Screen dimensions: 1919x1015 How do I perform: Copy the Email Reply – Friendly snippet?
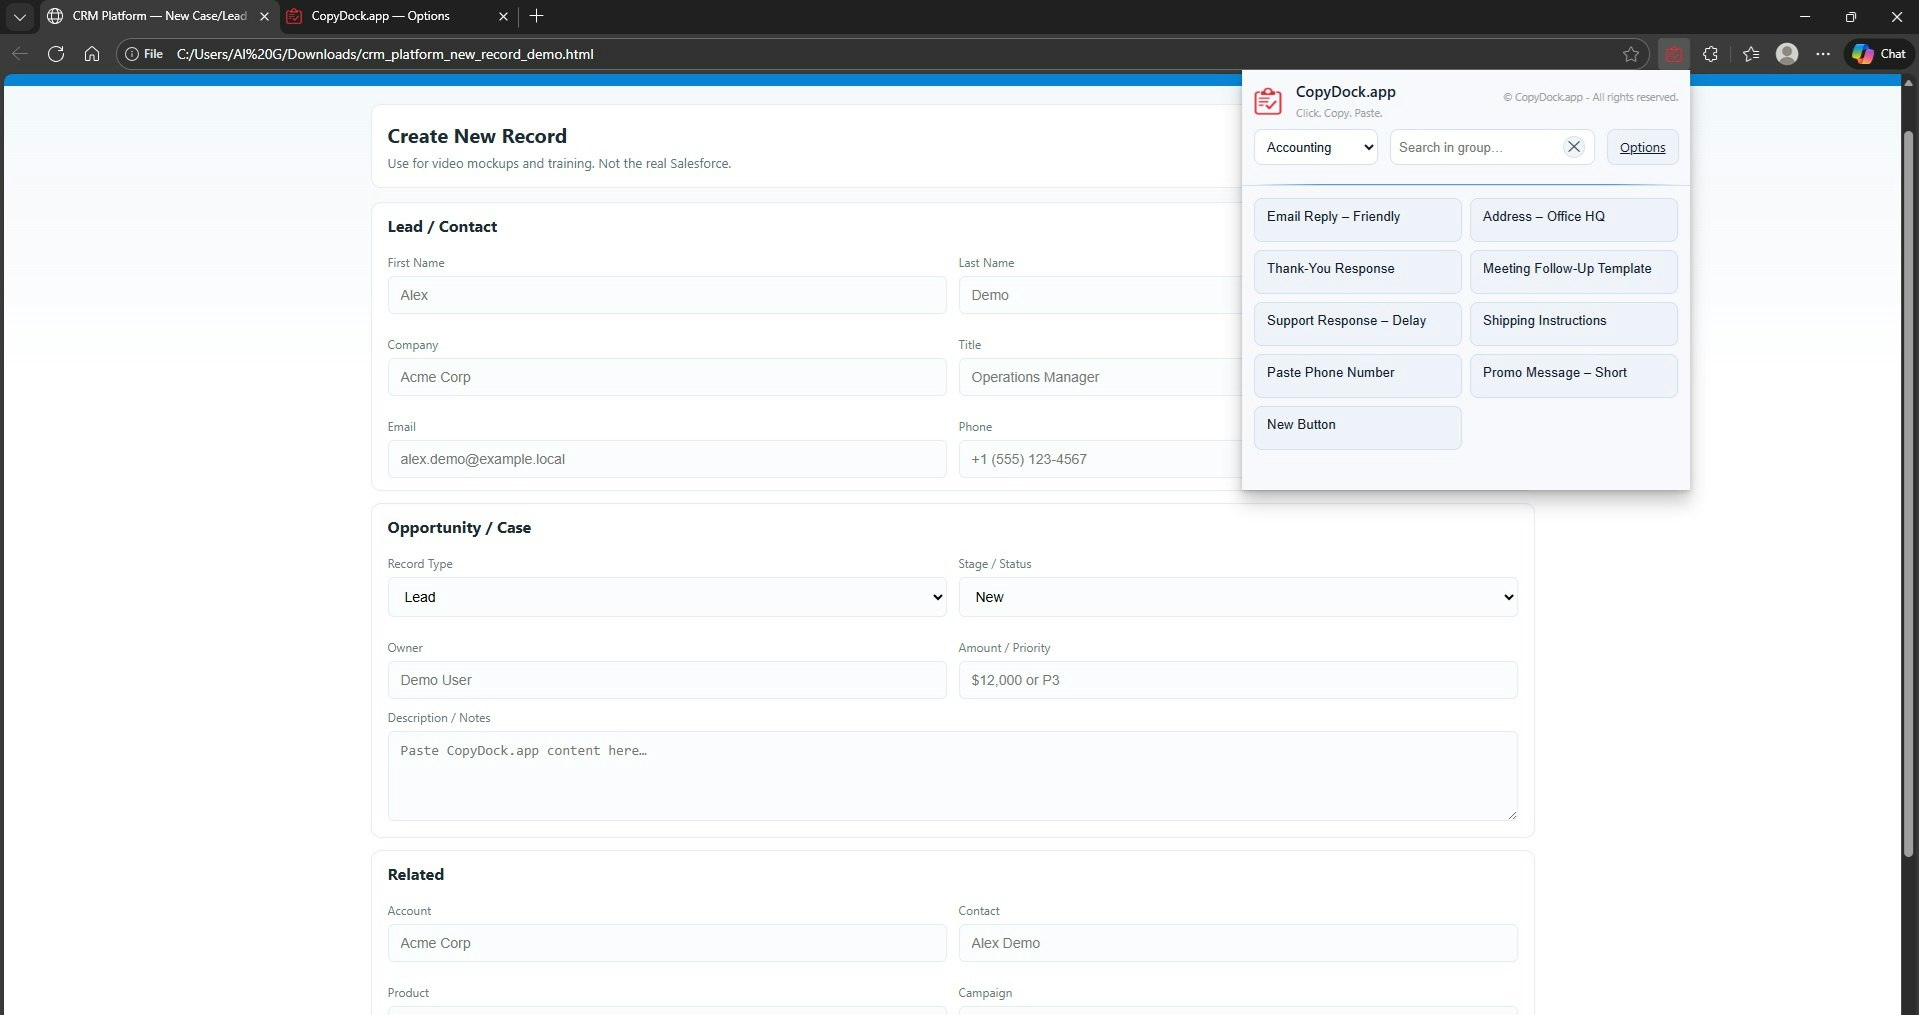coord(1356,219)
